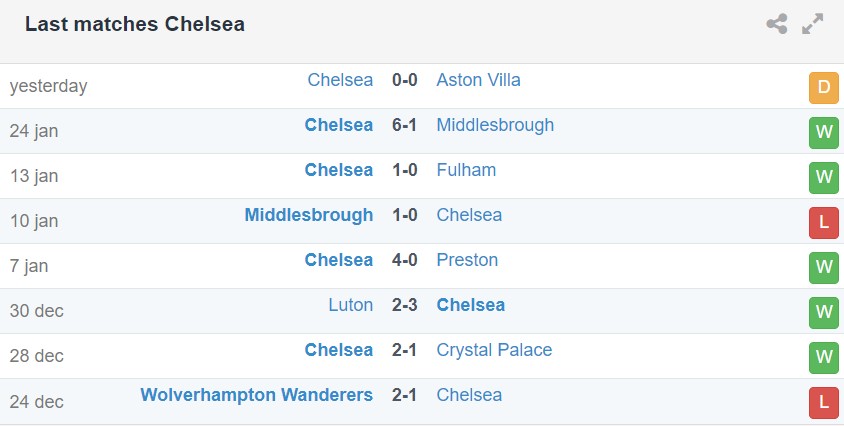Click the W badge for the Luton match

(x=823, y=312)
